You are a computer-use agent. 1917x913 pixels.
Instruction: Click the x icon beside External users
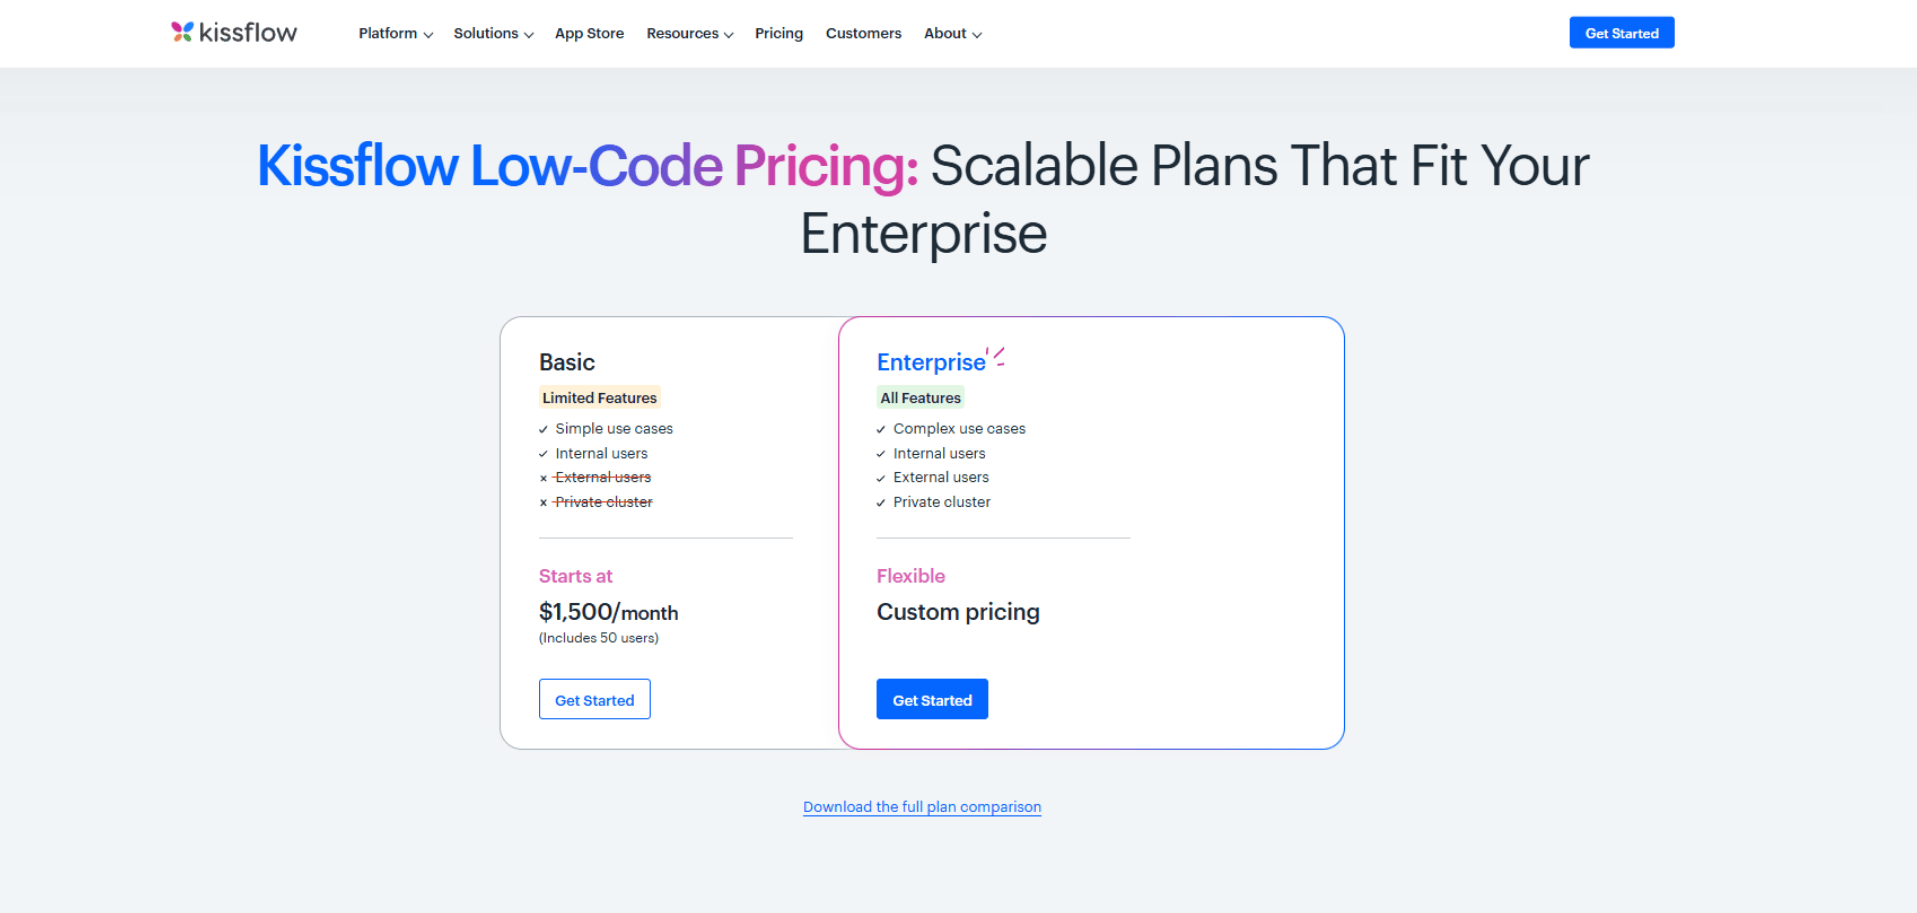click(543, 478)
